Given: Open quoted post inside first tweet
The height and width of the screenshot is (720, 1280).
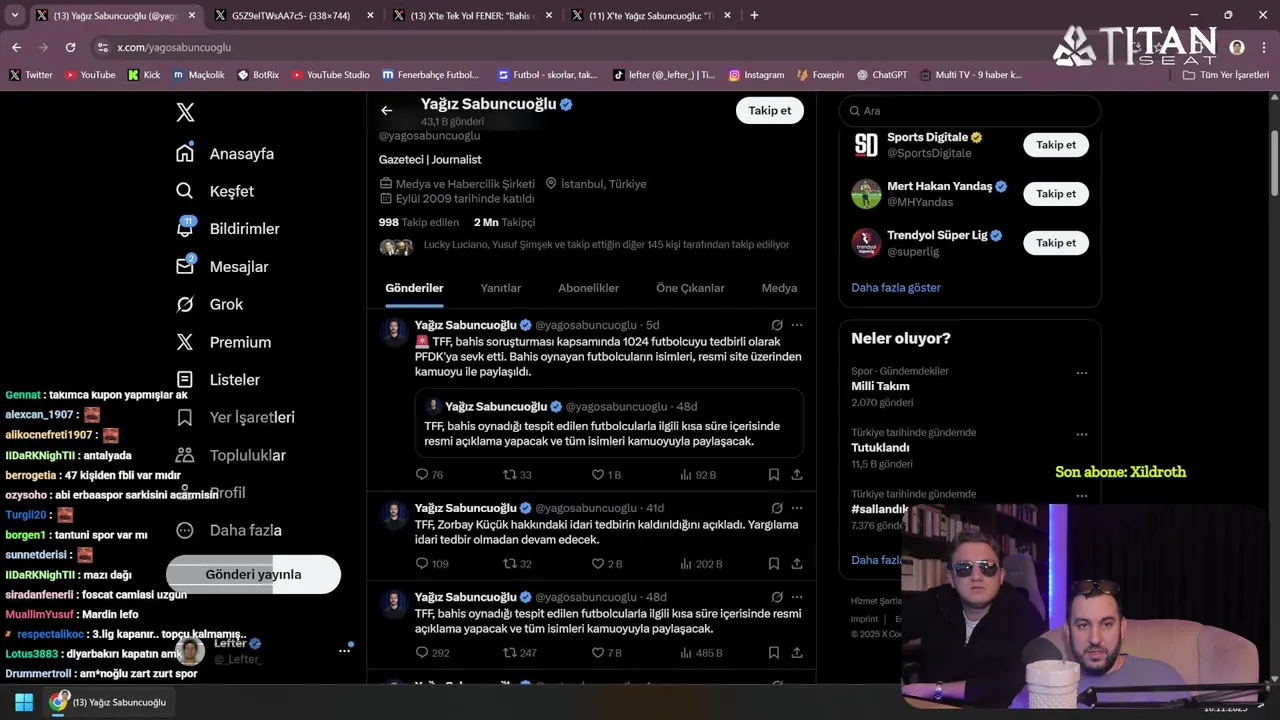Looking at the screenshot, I should pyautogui.click(x=609, y=424).
